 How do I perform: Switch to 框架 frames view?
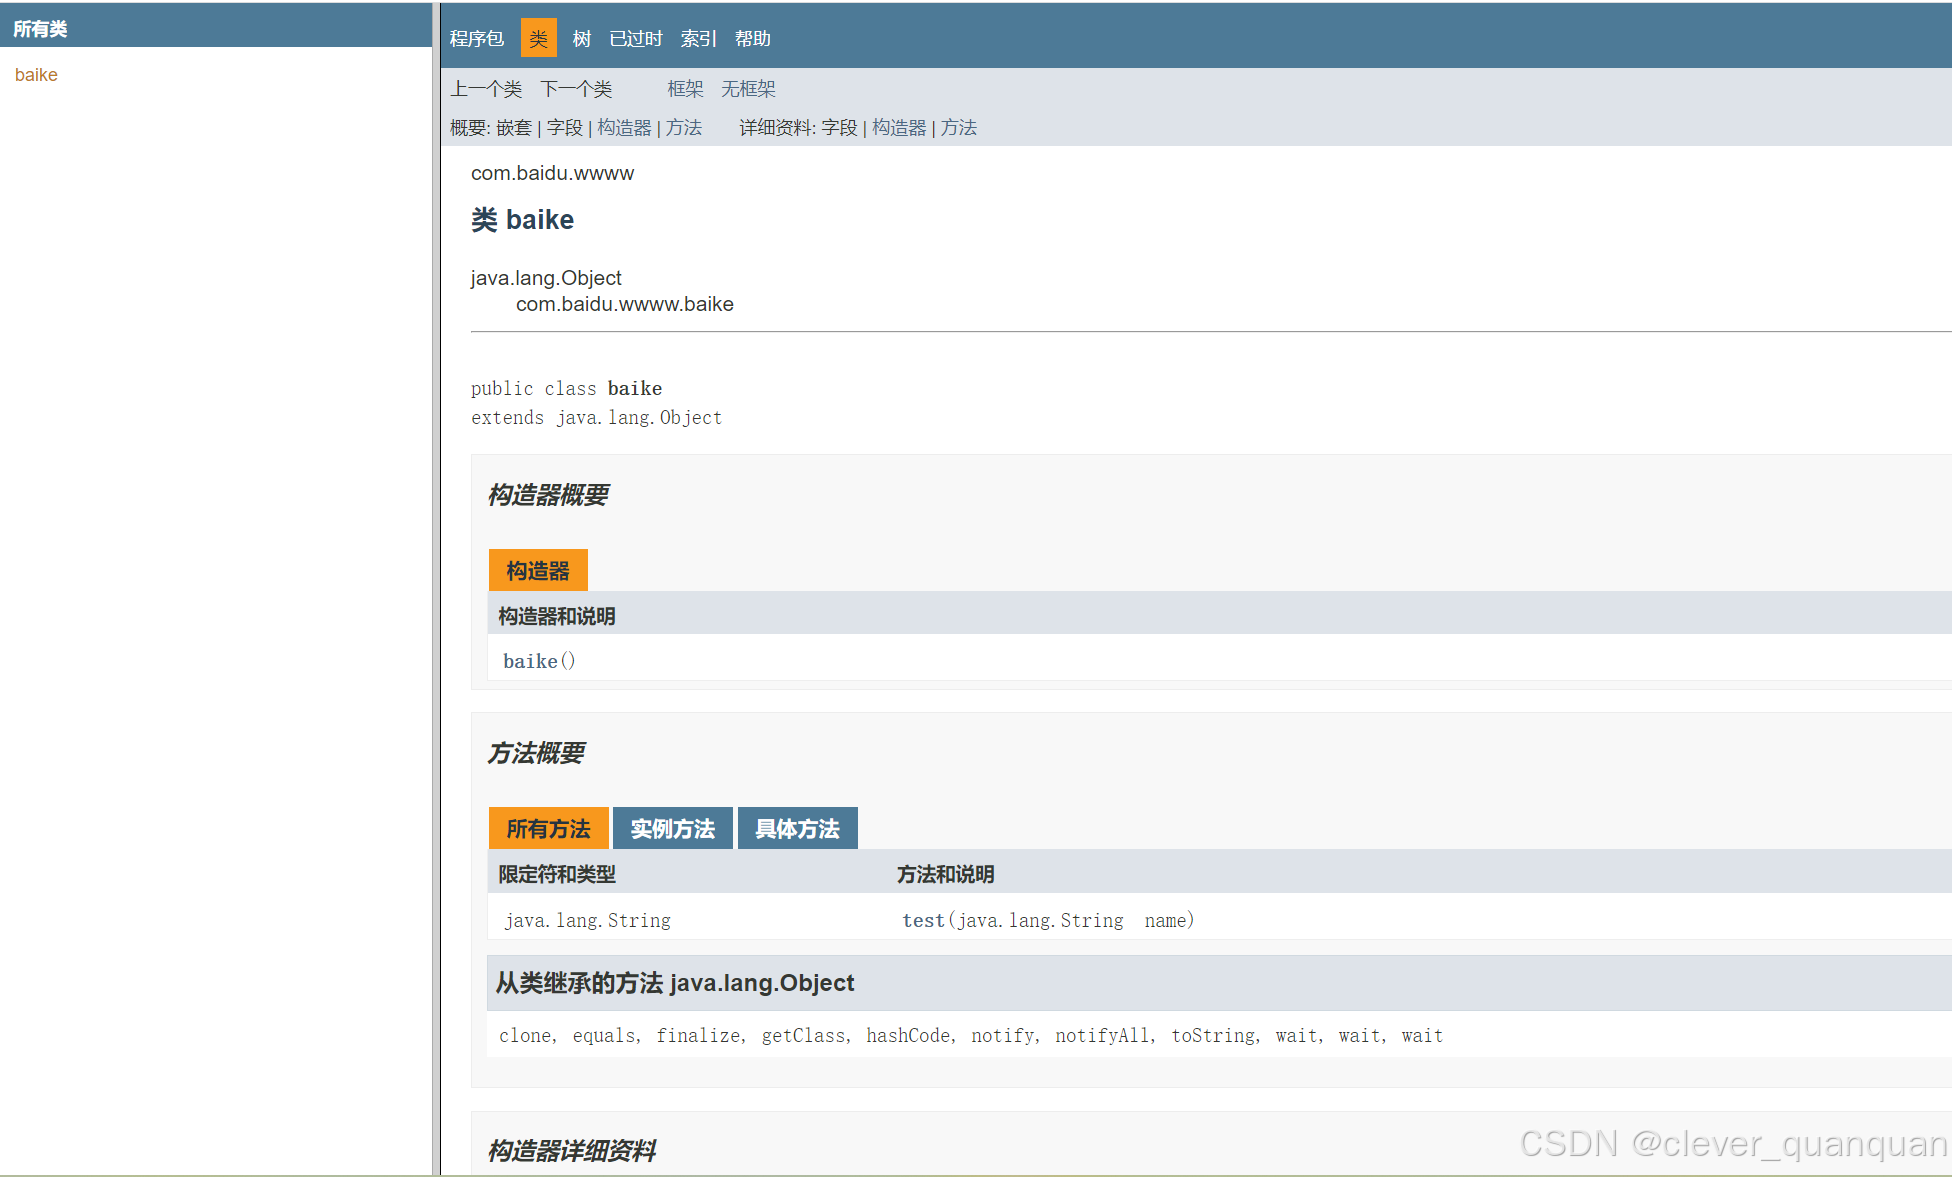685,89
